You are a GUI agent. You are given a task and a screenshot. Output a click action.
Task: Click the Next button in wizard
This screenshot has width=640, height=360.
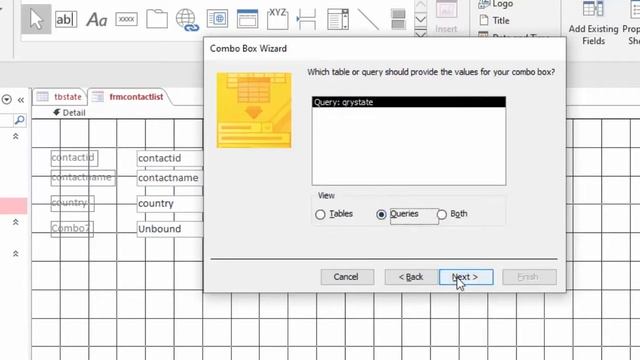click(466, 277)
